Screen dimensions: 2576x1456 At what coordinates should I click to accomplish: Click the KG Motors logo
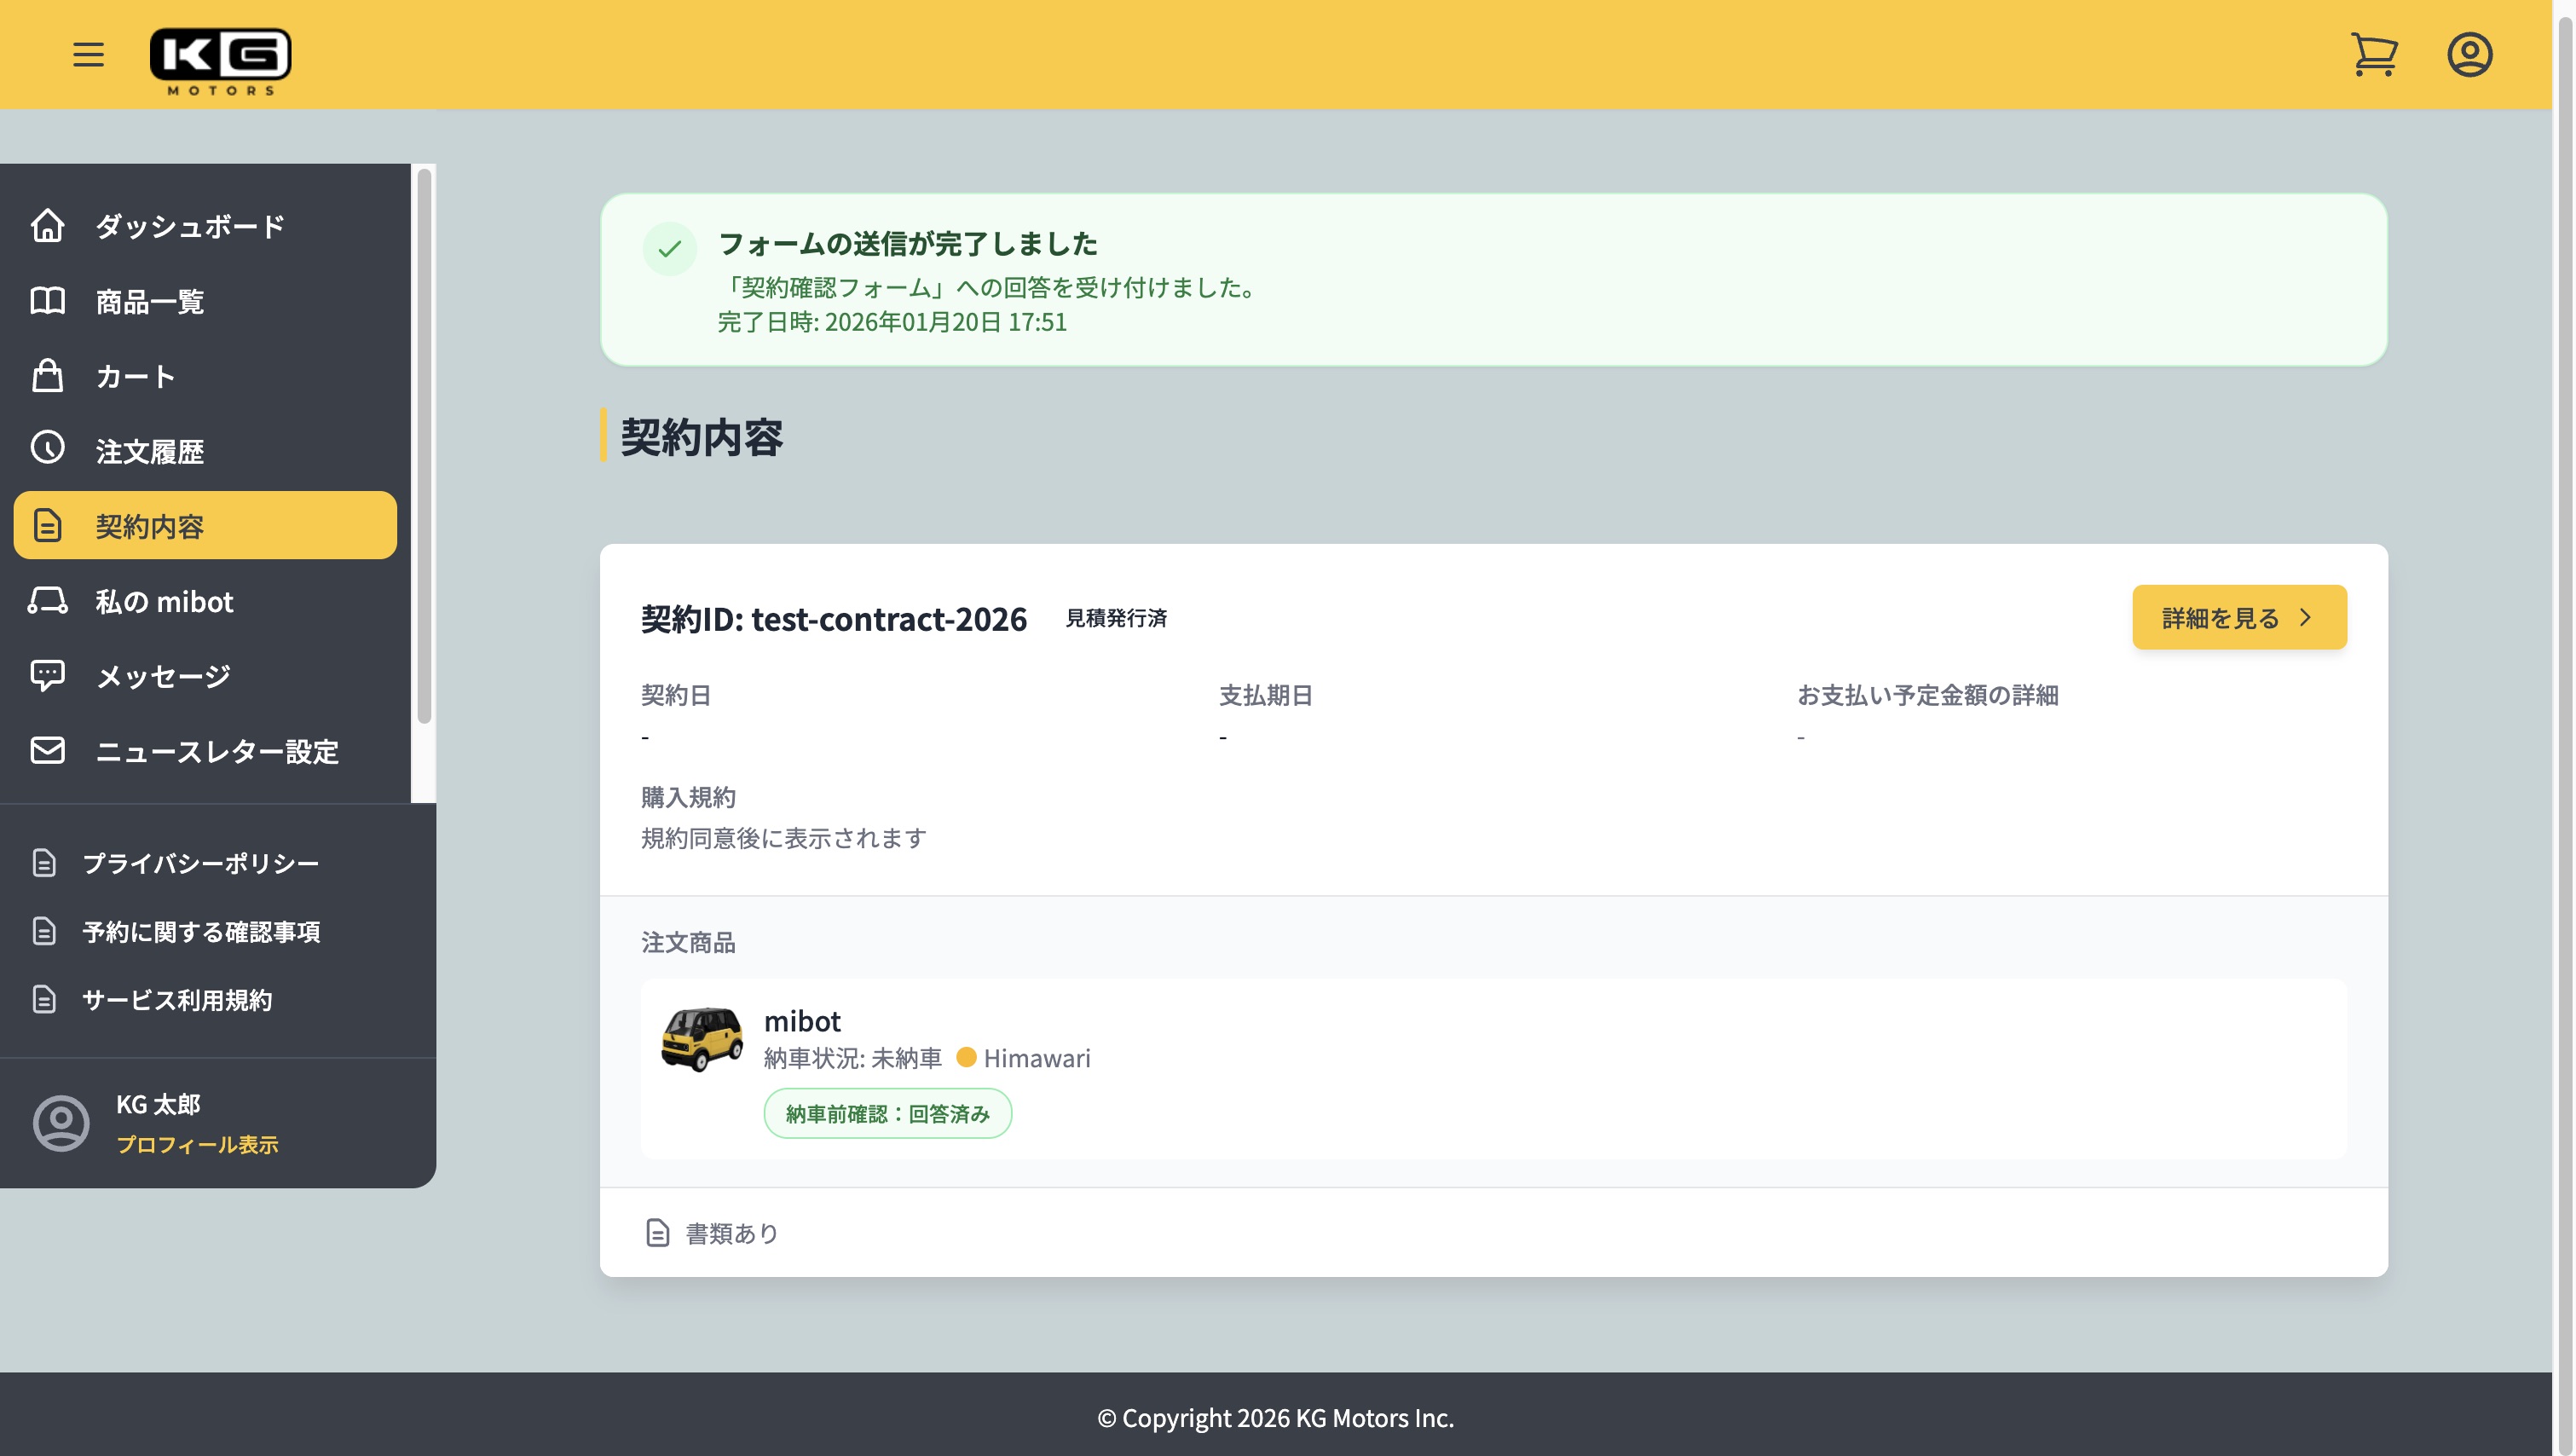tap(222, 60)
